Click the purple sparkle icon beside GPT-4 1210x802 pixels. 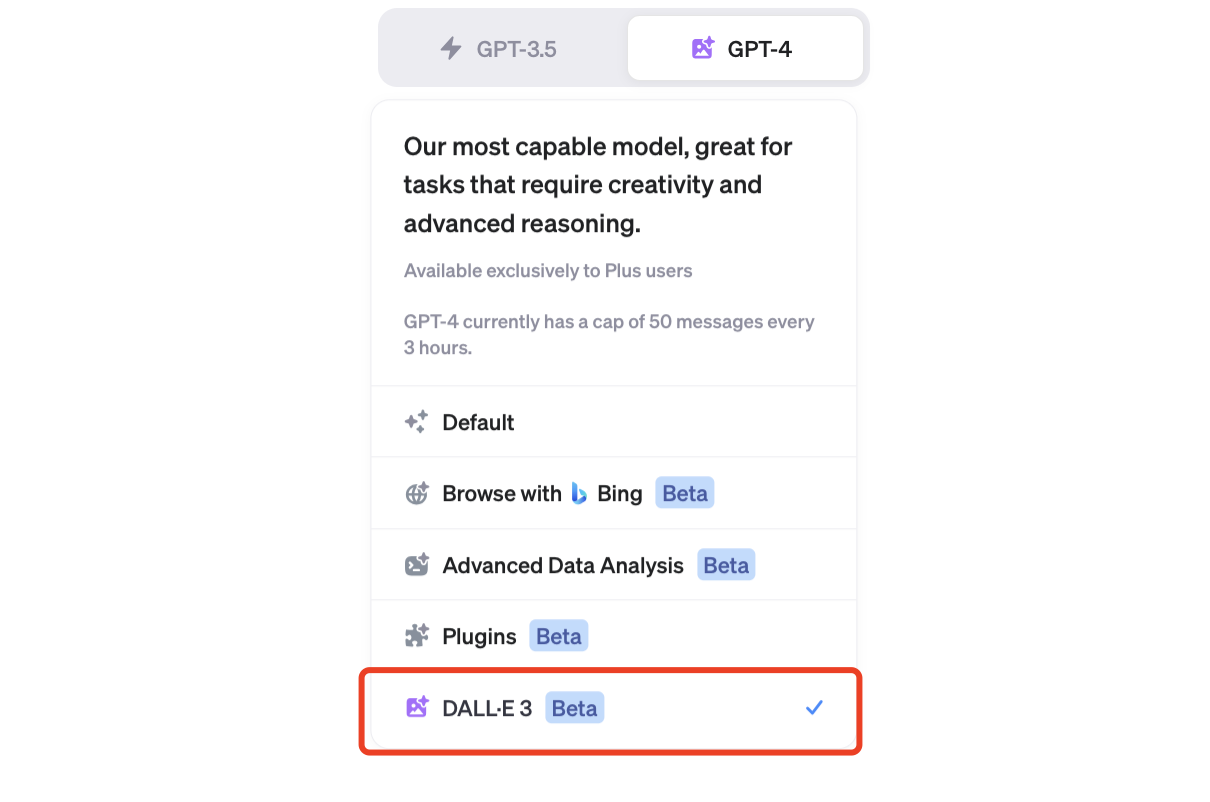[703, 48]
